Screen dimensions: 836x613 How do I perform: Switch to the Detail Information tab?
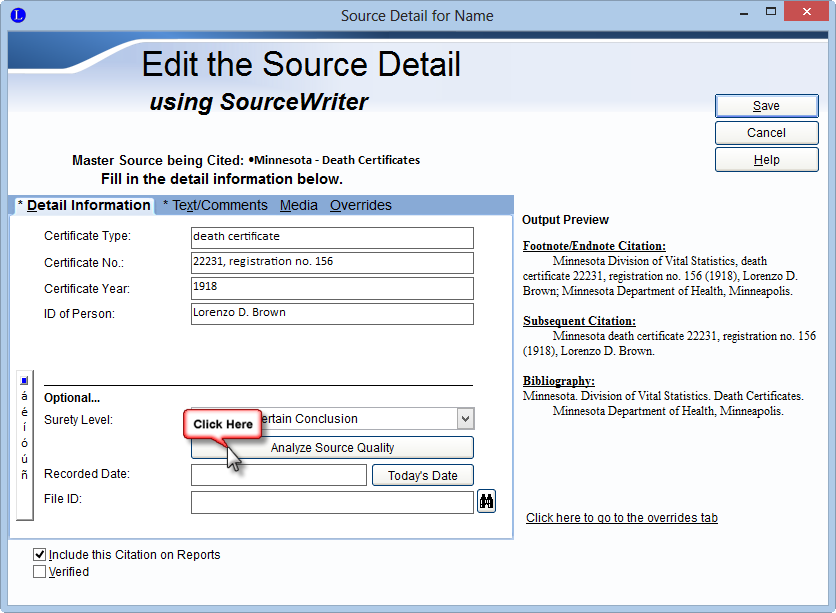(84, 205)
